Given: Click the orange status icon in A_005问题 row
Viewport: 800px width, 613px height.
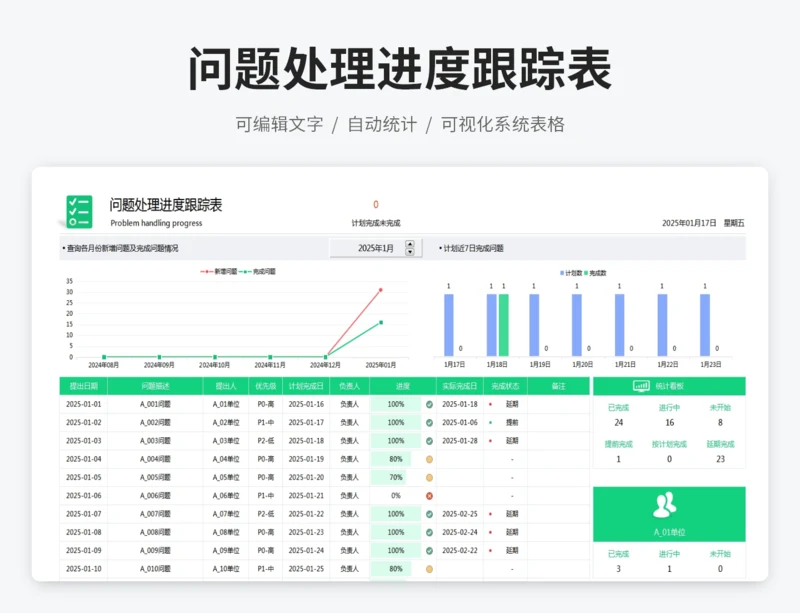Looking at the screenshot, I should point(430,478).
